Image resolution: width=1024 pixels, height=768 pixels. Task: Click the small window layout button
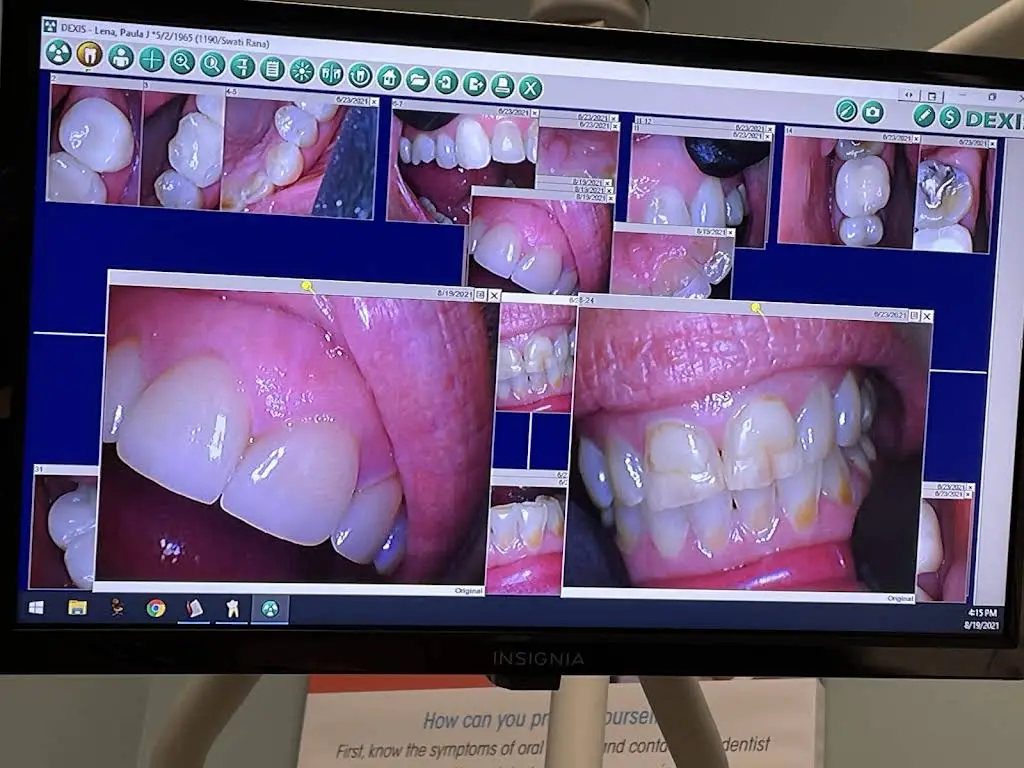coord(933,97)
